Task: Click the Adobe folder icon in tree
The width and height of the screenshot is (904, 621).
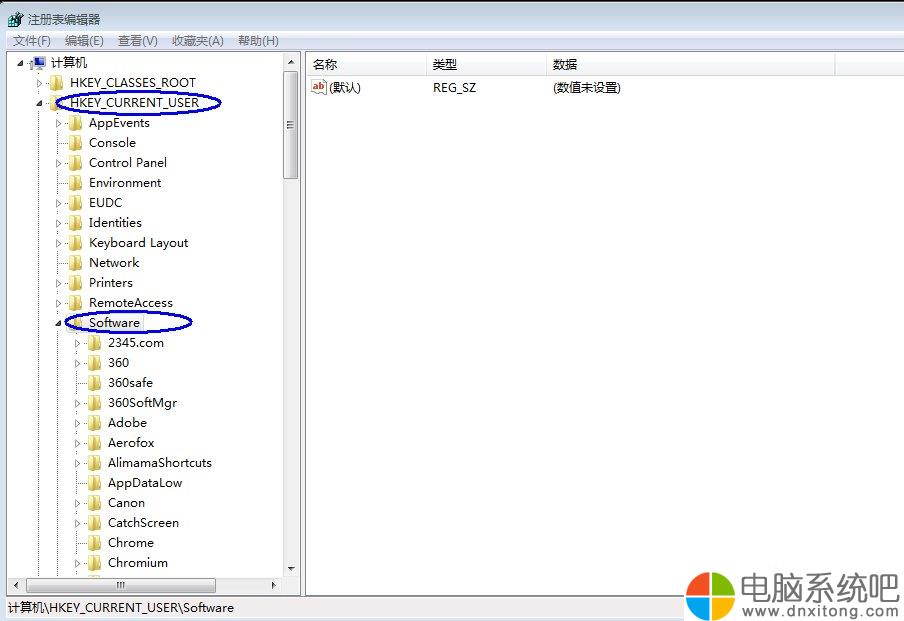Action: pyautogui.click(x=95, y=423)
